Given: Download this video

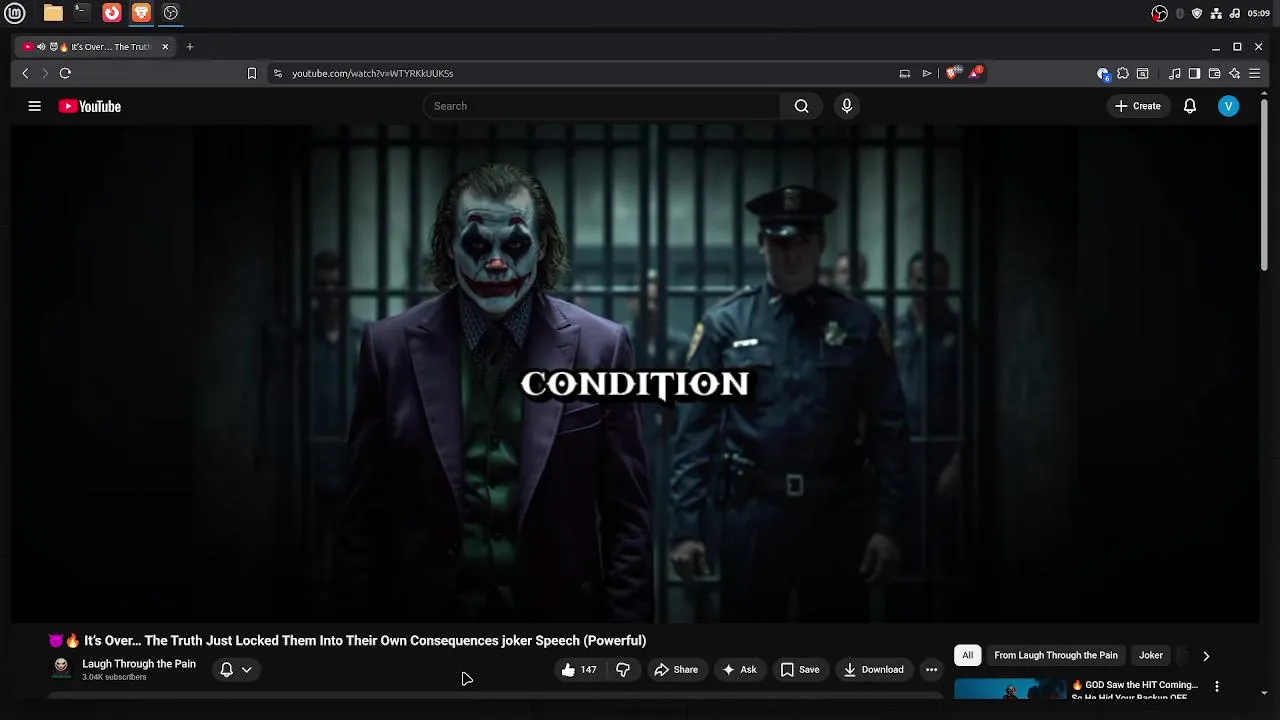Looking at the screenshot, I should (873, 670).
